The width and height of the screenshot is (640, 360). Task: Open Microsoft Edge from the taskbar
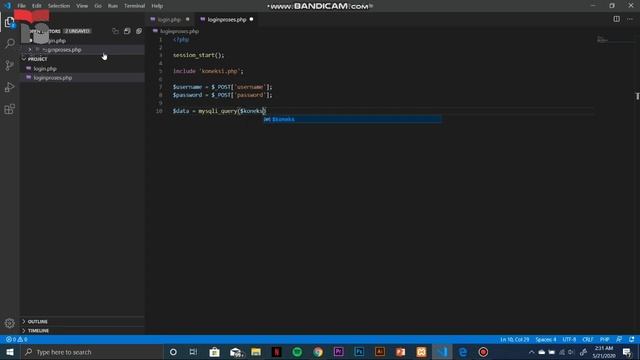pyautogui.click(x=463, y=352)
